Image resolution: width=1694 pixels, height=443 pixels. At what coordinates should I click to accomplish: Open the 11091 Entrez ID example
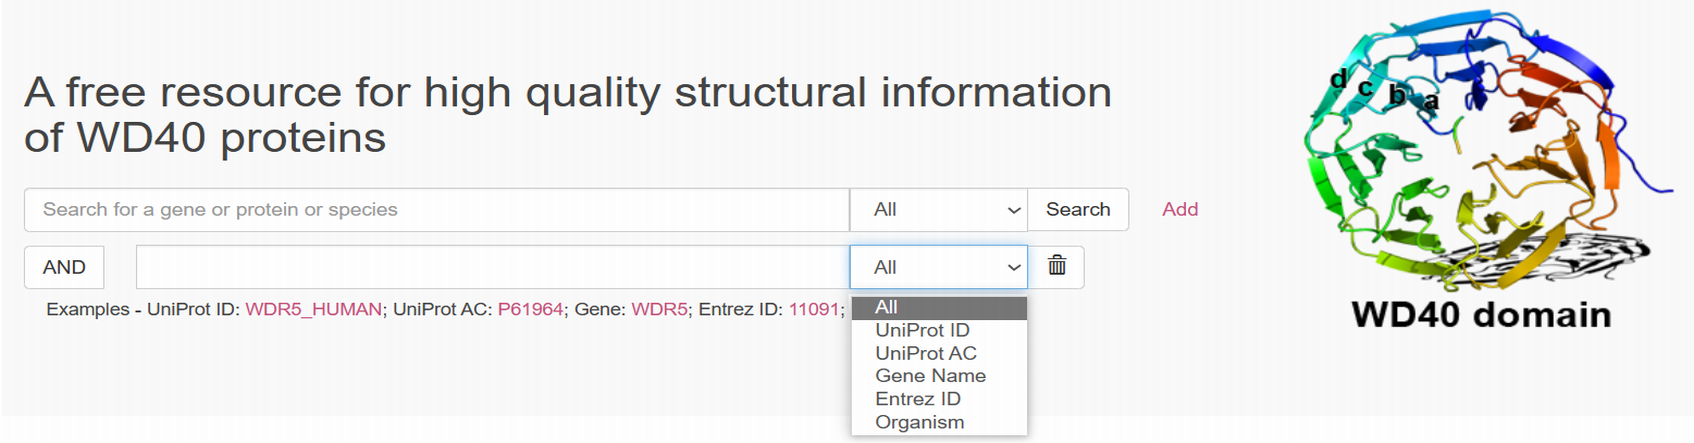click(814, 310)
